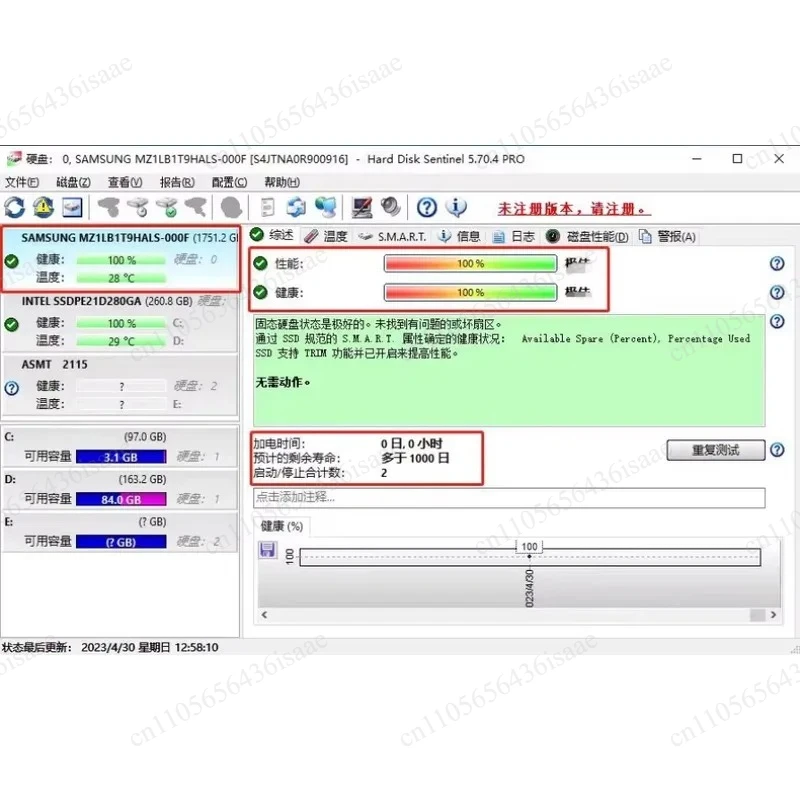Image resolution: width=800 pixels, height=800 pixels.
Task: Click the INTEL 29 °C temperature value
Action: point(121,341)
